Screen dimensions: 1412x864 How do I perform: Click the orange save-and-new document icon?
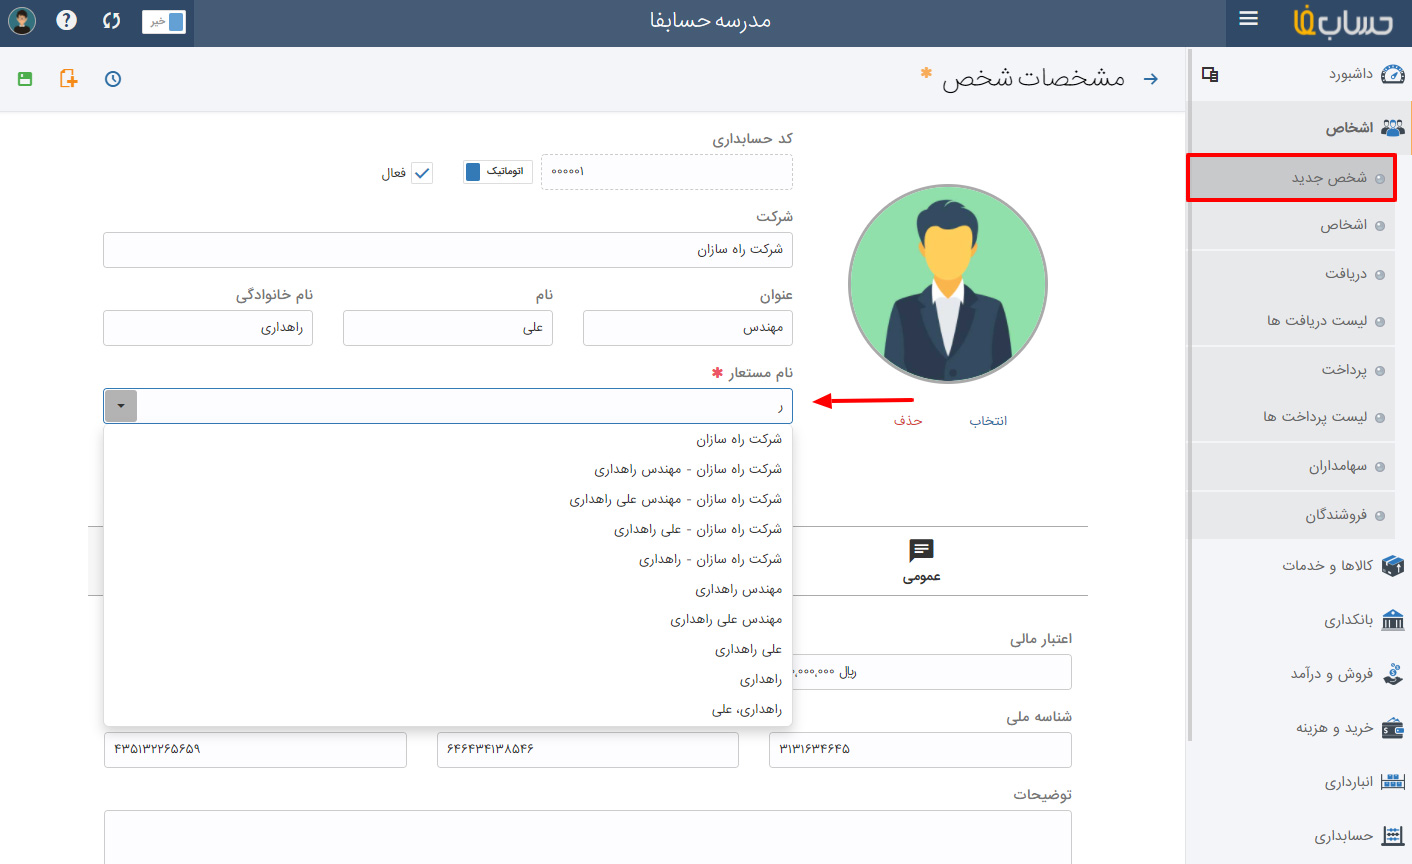68,79
